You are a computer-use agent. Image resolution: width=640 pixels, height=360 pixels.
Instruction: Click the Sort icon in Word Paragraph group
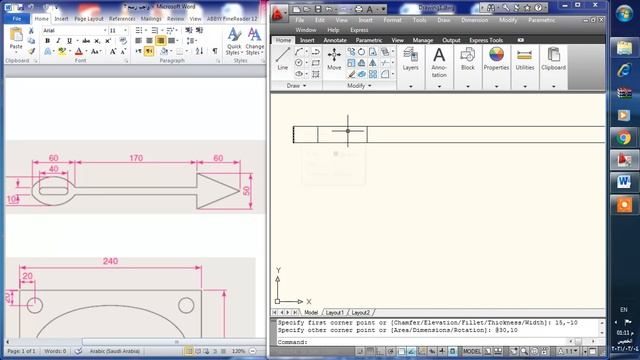tap(199, 51)
